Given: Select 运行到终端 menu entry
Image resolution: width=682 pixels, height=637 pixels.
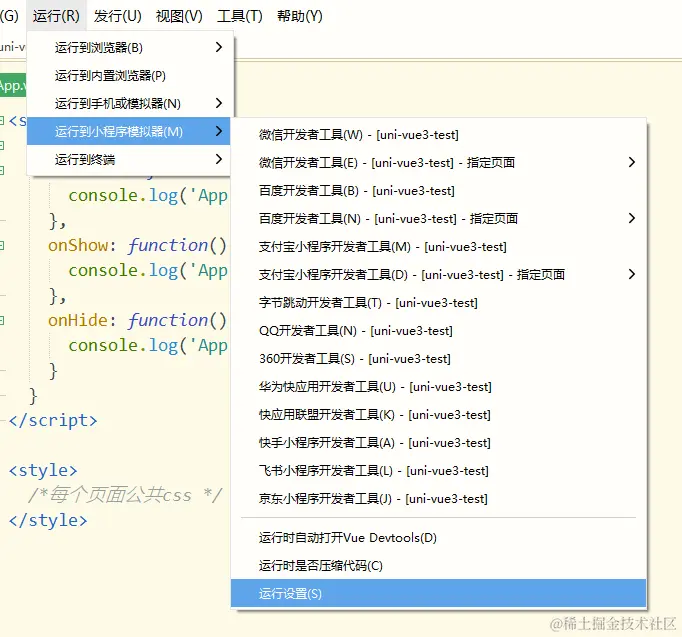Looking at the screenshot, I should [128, 160].
